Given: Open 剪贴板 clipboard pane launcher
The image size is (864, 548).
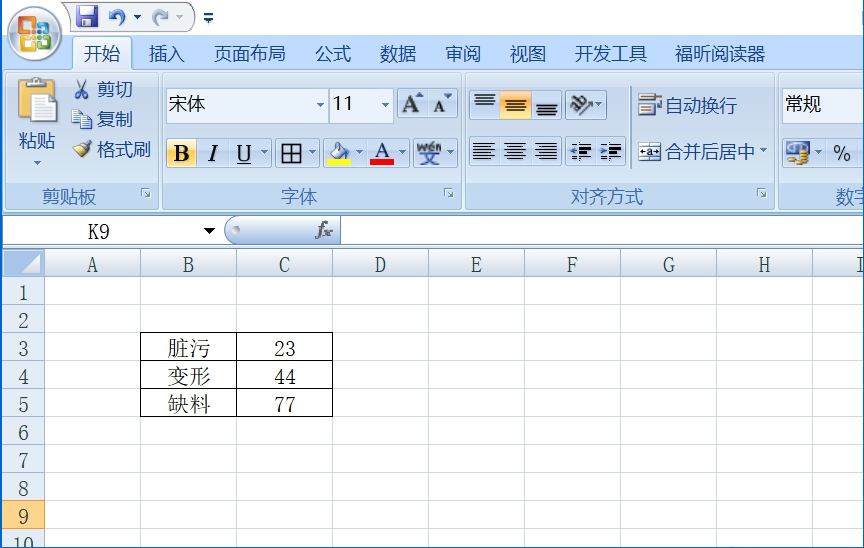Looking at the screenshot, I should pos(146,193).
